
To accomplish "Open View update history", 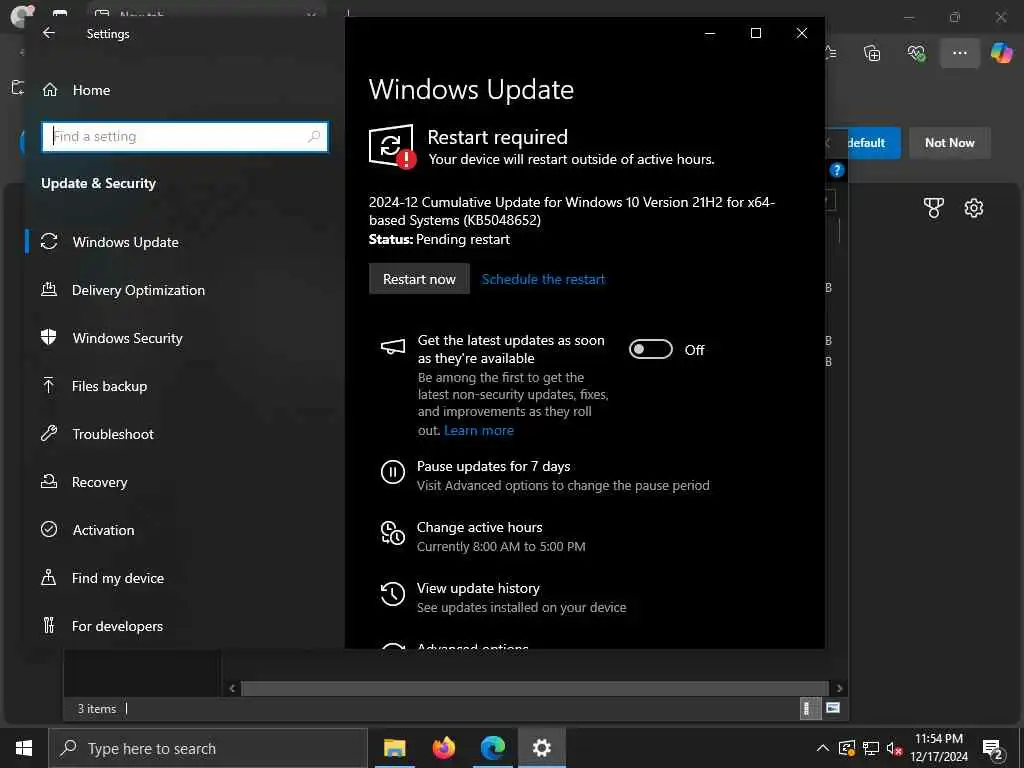I will pyautogui.click(x=478, y=588).
